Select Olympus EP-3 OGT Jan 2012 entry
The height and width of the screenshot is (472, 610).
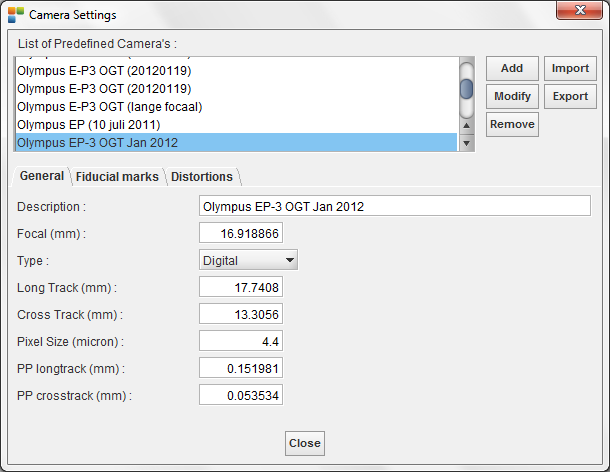click(x=236, y=142)
